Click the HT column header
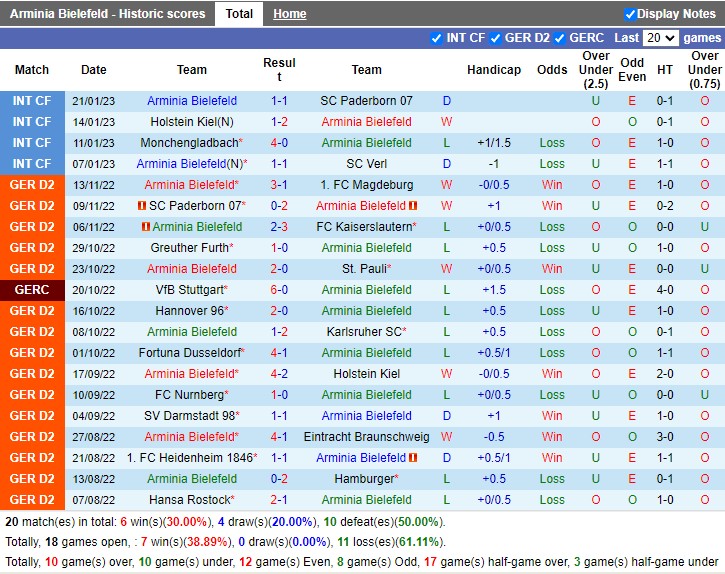The height and width of the screenshot is (574, 725). (x=665, y=70)
